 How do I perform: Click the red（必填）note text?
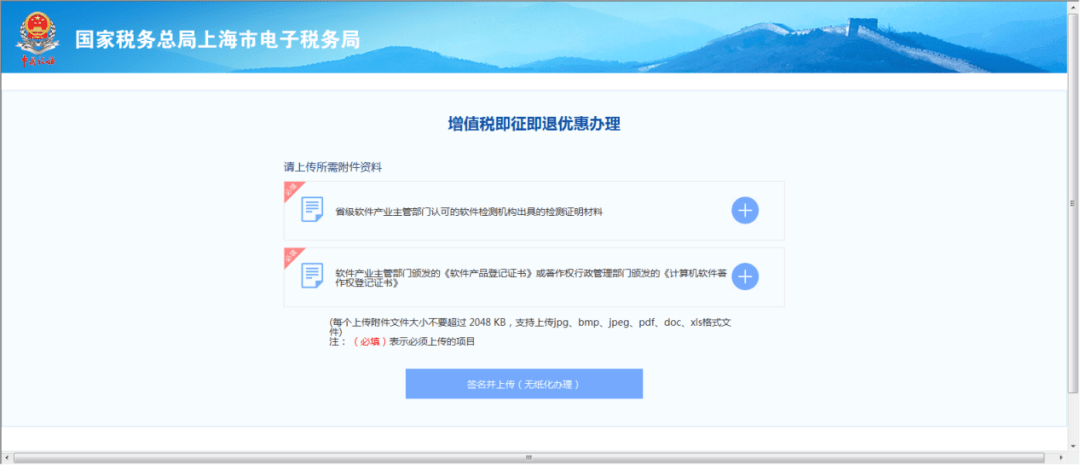coord(369,342)
